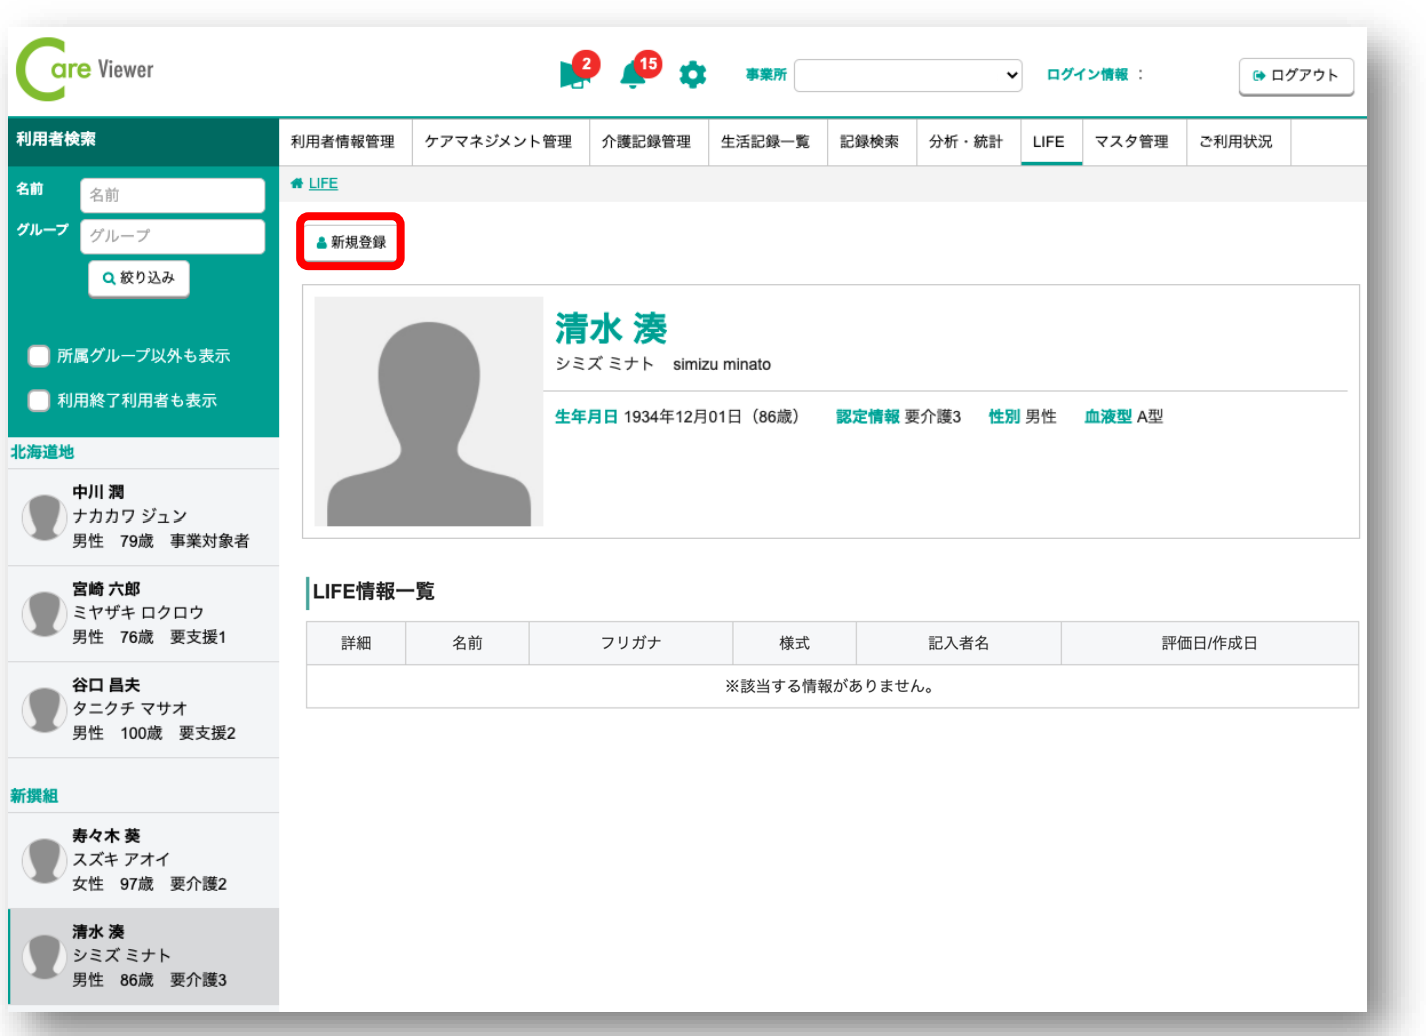The image size is (1426, 1036).
Task: Click the 新規登録 button
Action: point(351,242)
